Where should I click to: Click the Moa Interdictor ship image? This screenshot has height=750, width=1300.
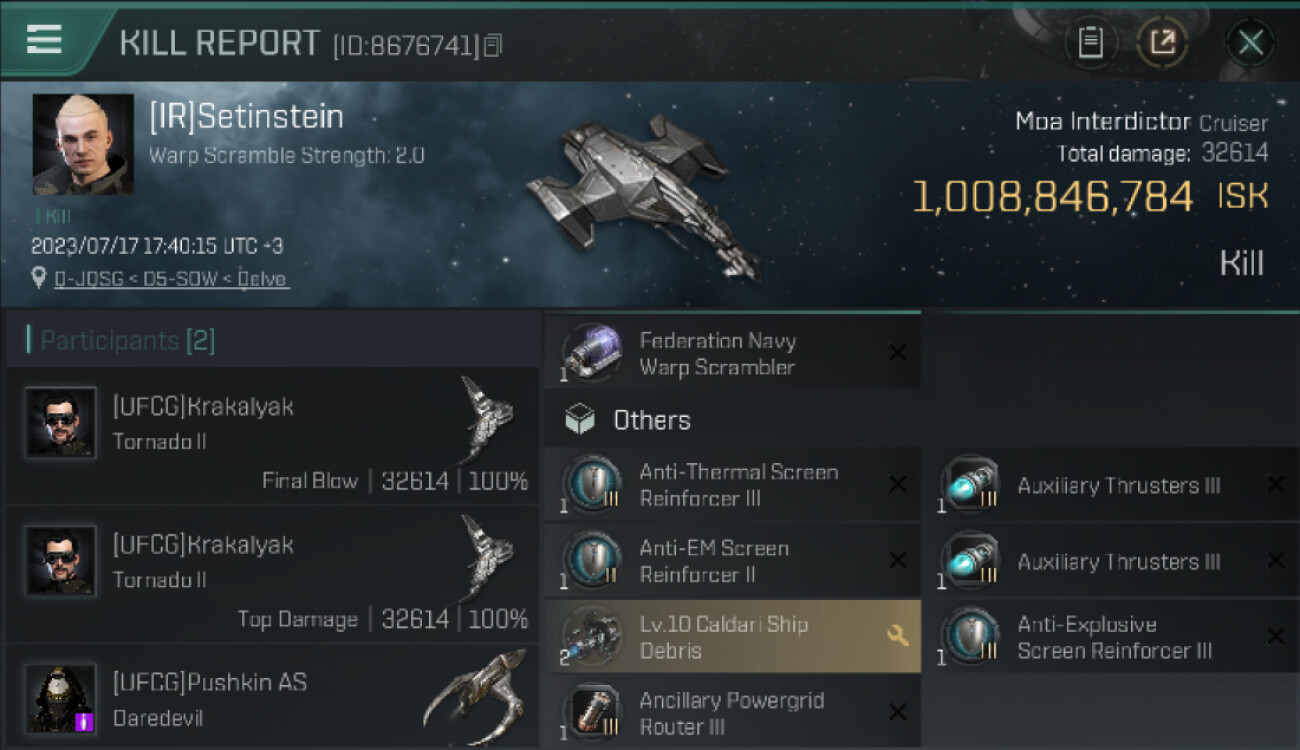(x=640, y=195)
